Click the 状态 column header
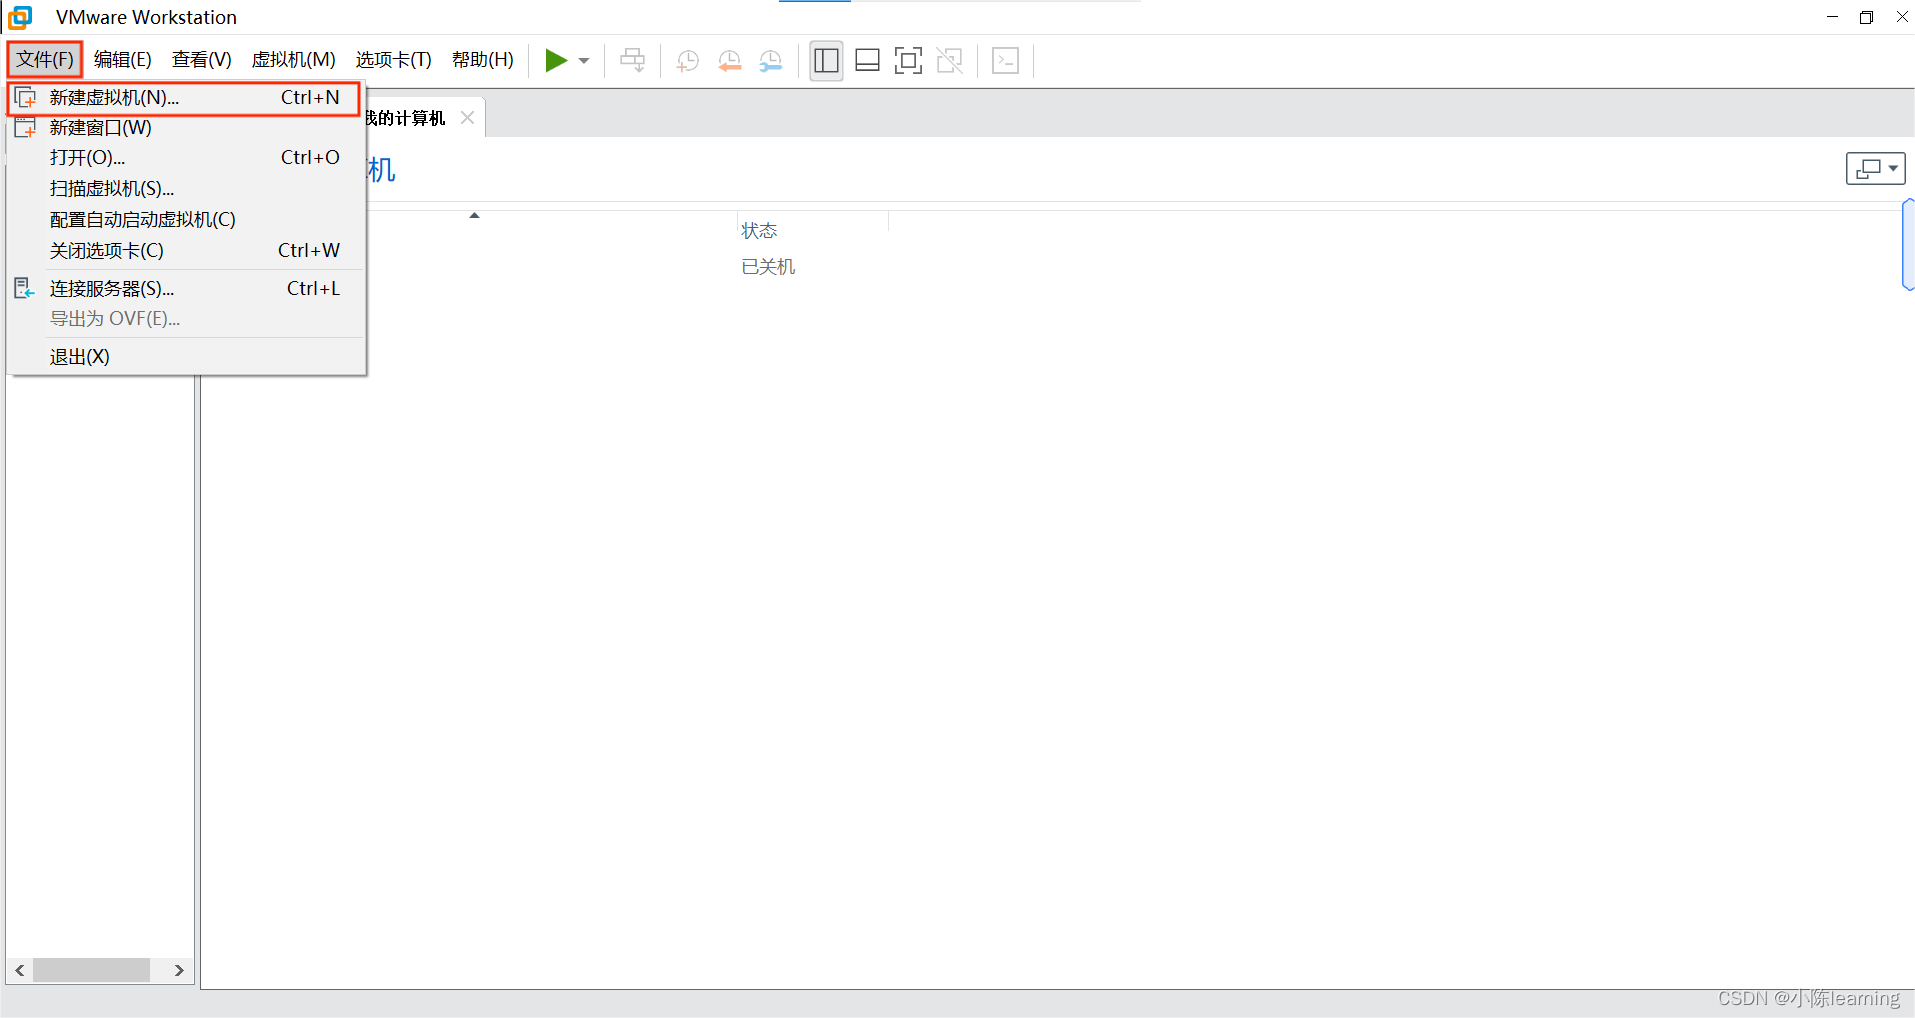The image size is (1915, 1018). [x=759, y=231]
